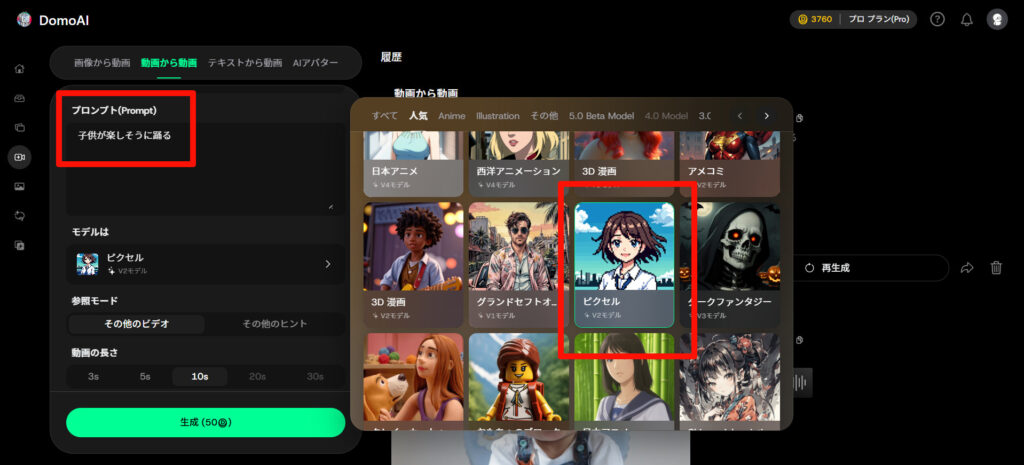The width and height of the screenshot is (1024, 465).
Task: Switch to the テキストから動画 tab
Action: [x=245, y=63]
